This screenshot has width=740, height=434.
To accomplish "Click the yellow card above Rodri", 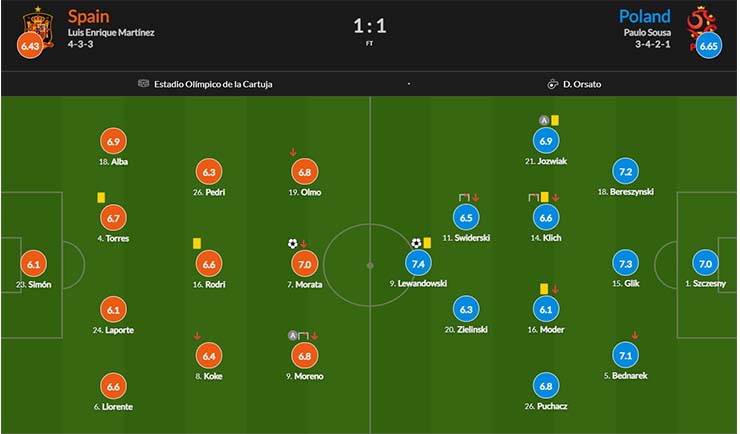I will click(x=197, y=243).
